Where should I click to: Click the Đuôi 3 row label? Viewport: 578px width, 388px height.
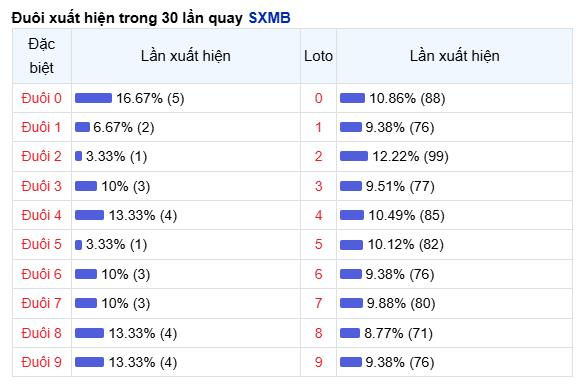pyautogui.click(x=42, y=186)
